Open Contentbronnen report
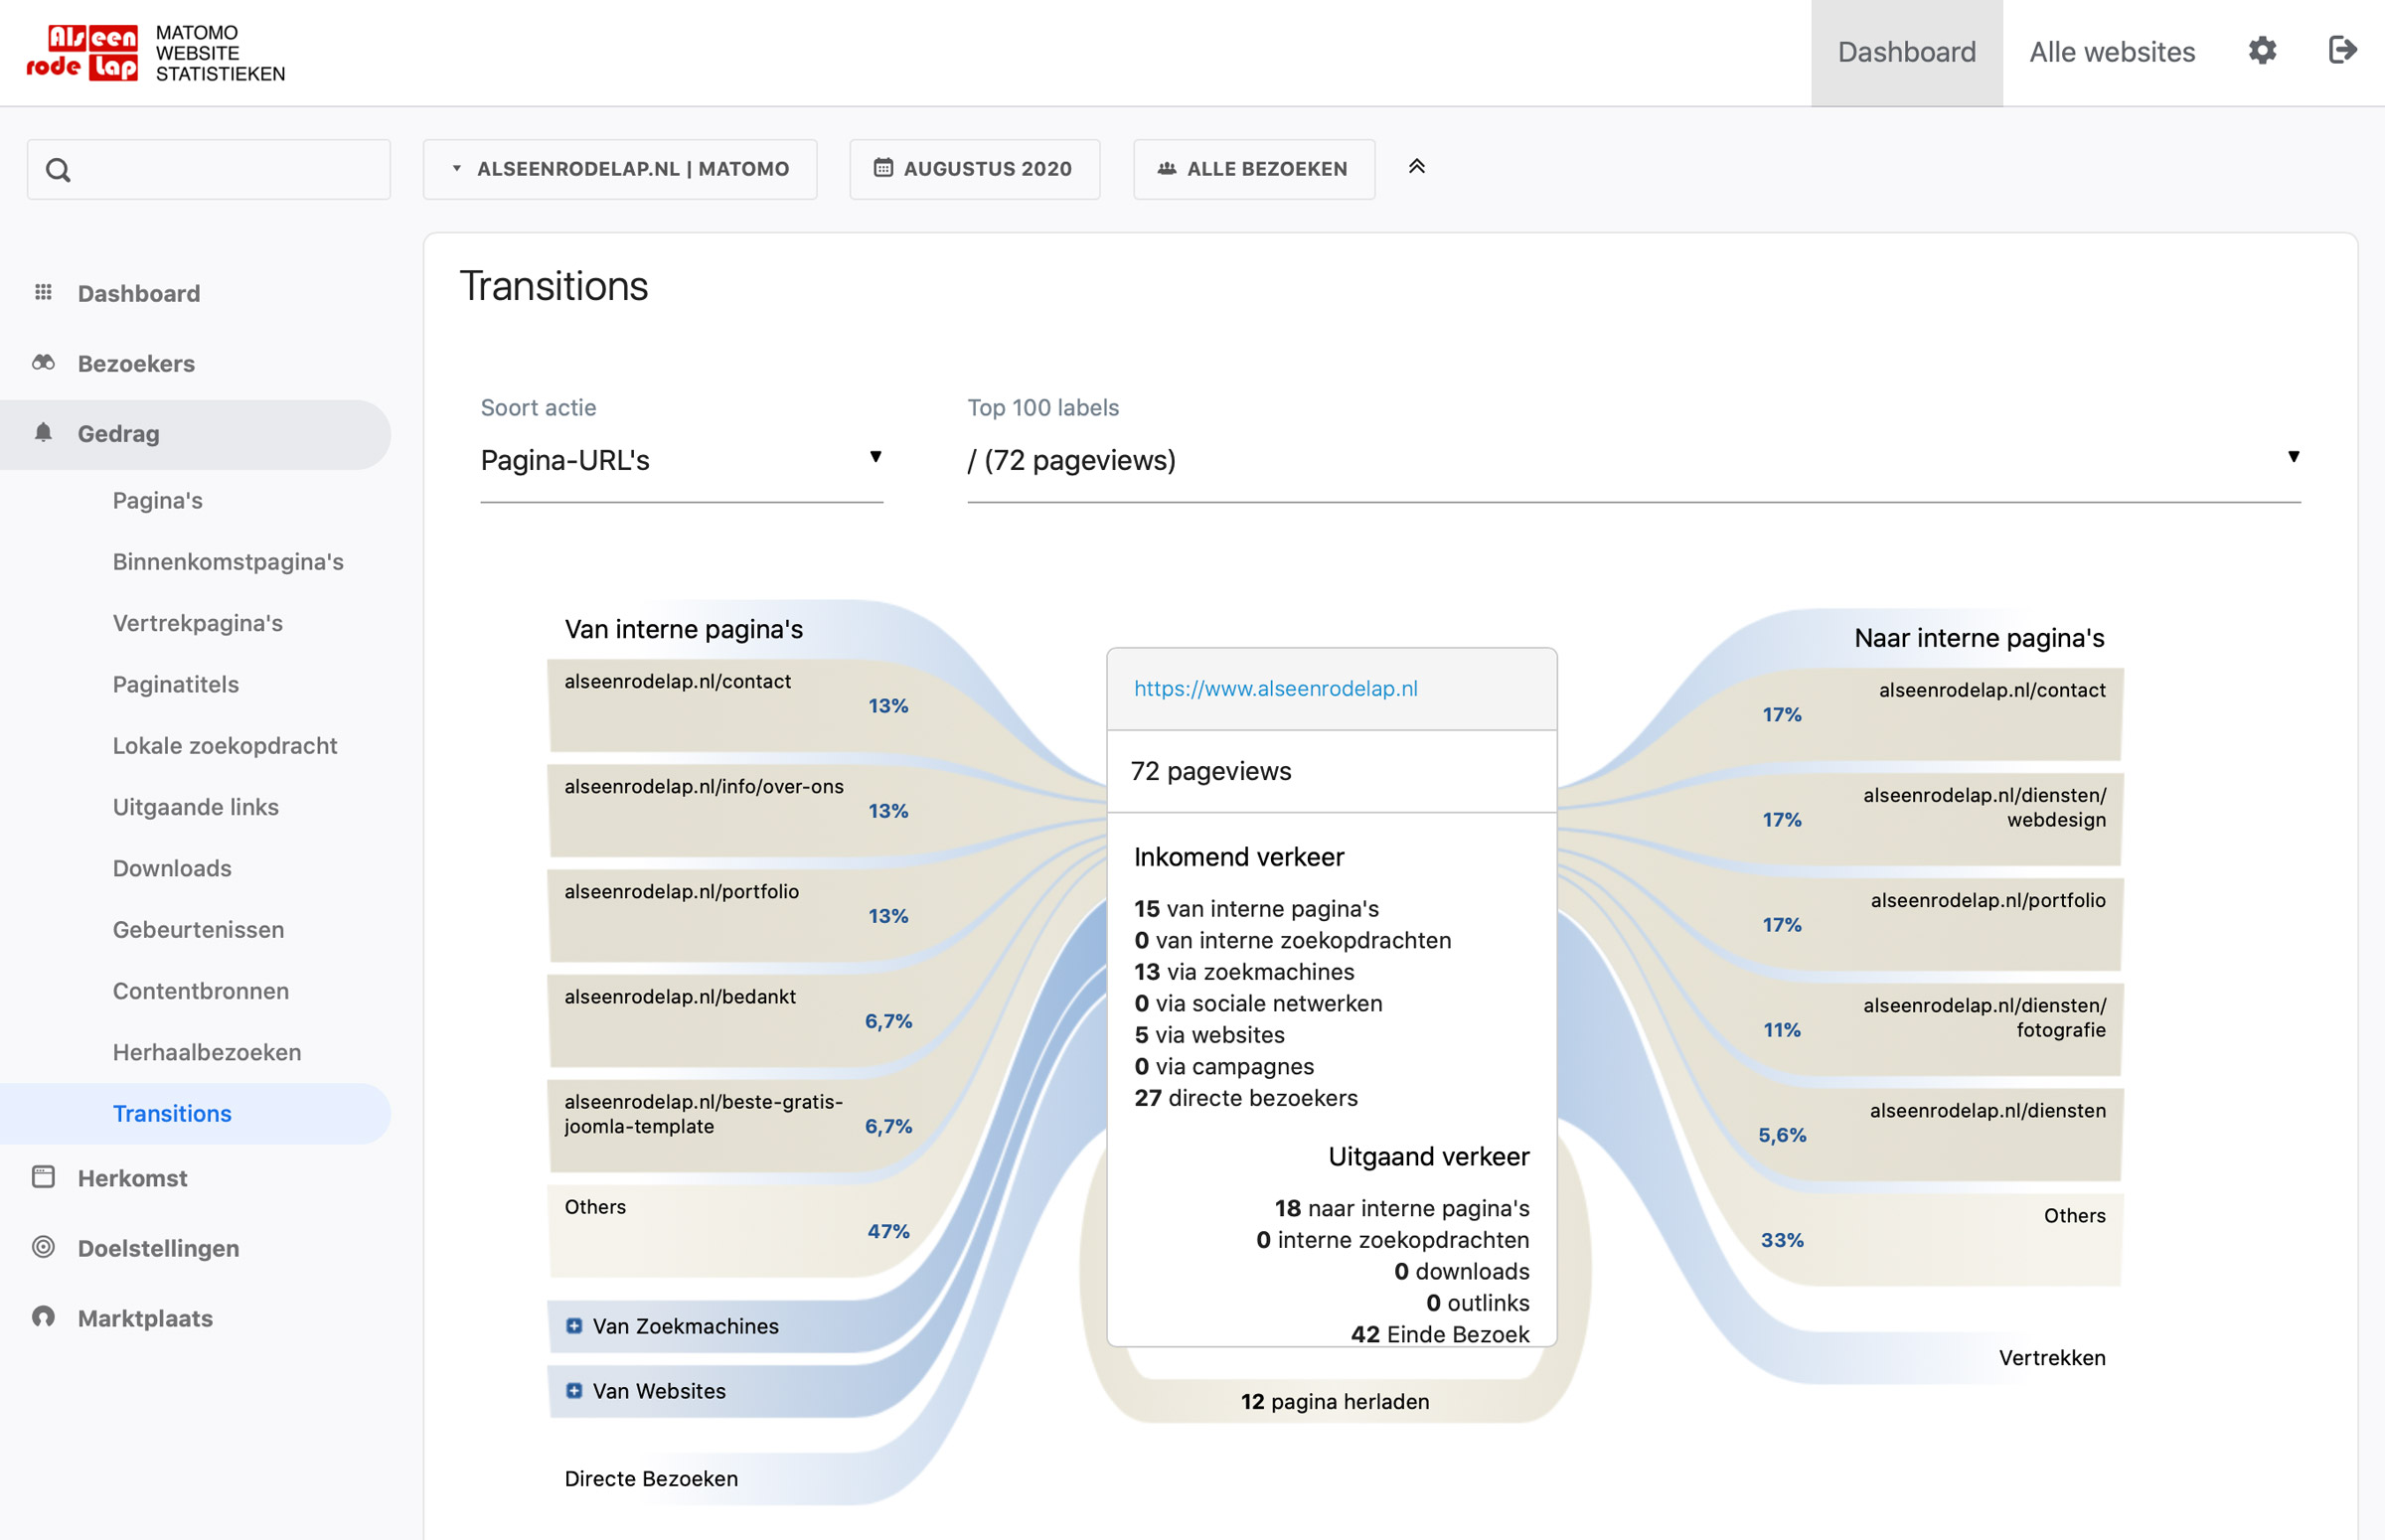The height and width of the screenshot is (1540, 2385). 200,991
